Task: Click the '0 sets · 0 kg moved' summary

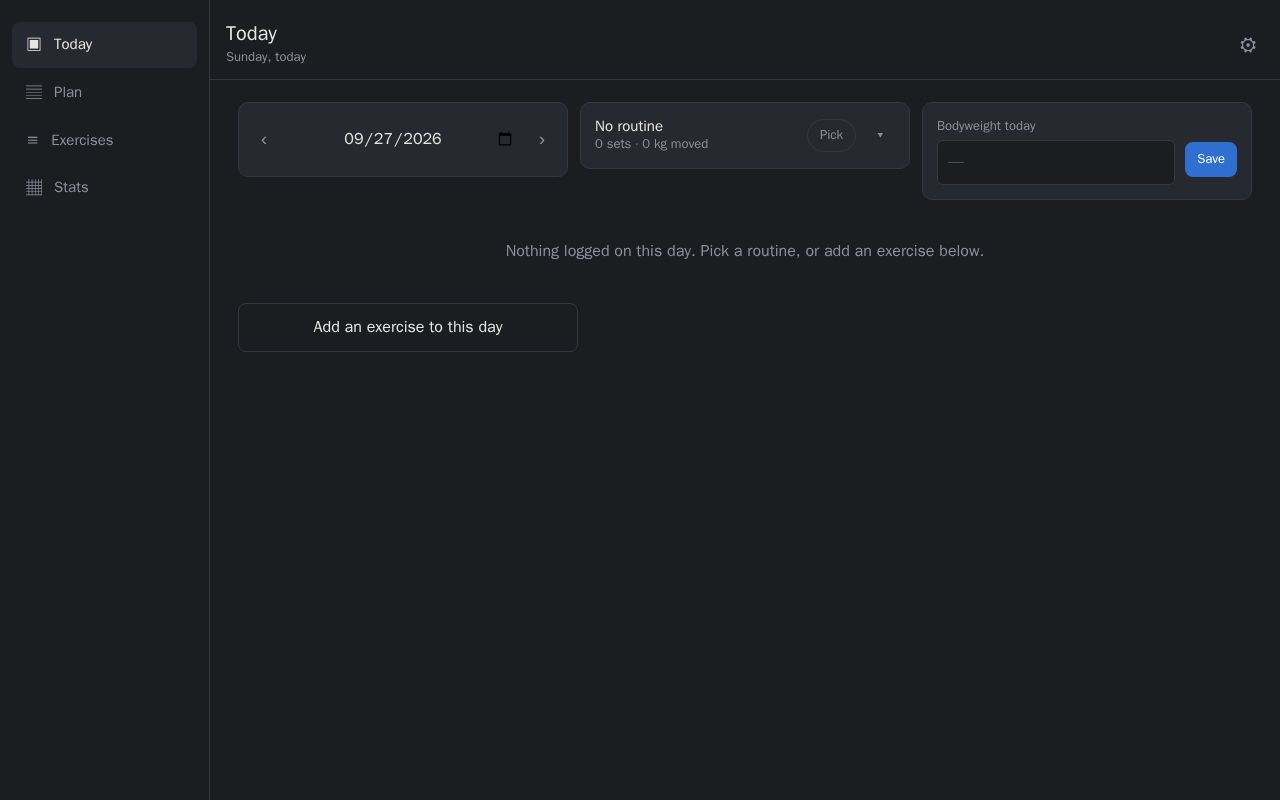Action: tap(651, 144)
